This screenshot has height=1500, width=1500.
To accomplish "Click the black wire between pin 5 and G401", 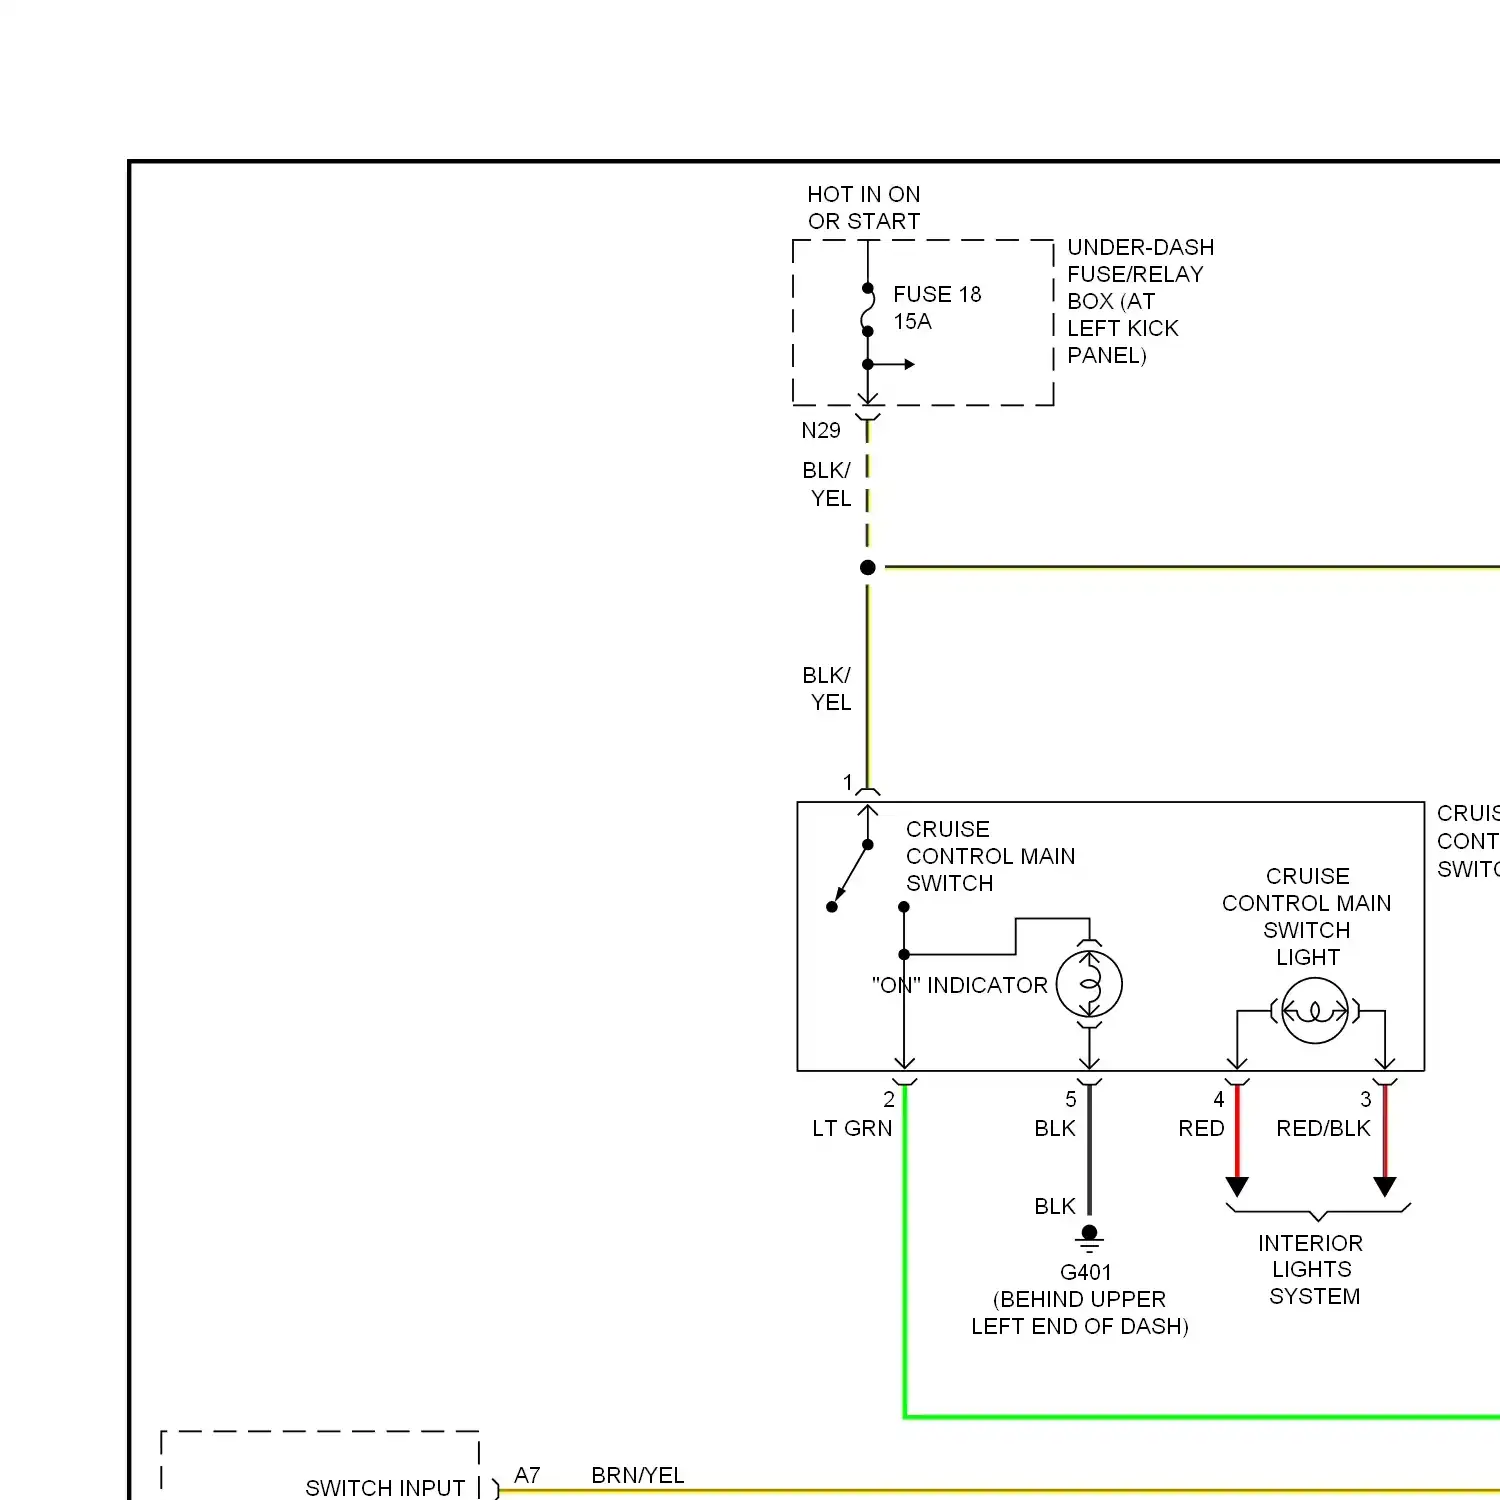I will click(x=1089, y=1150).
